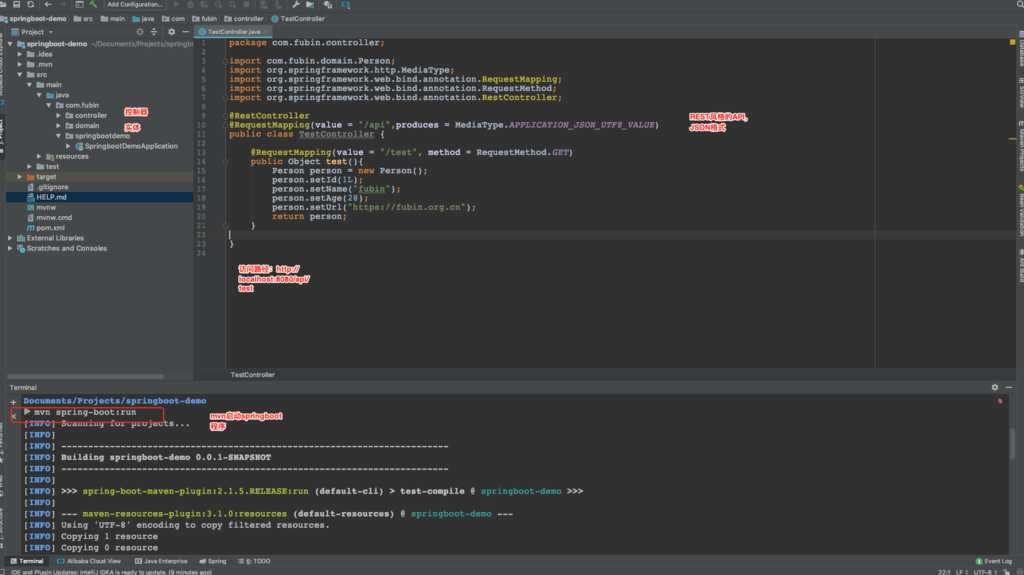Screen dimensions: 1024x575
Task: Hide the Terminal panel with the minus icon
Action: (1009, 387)
